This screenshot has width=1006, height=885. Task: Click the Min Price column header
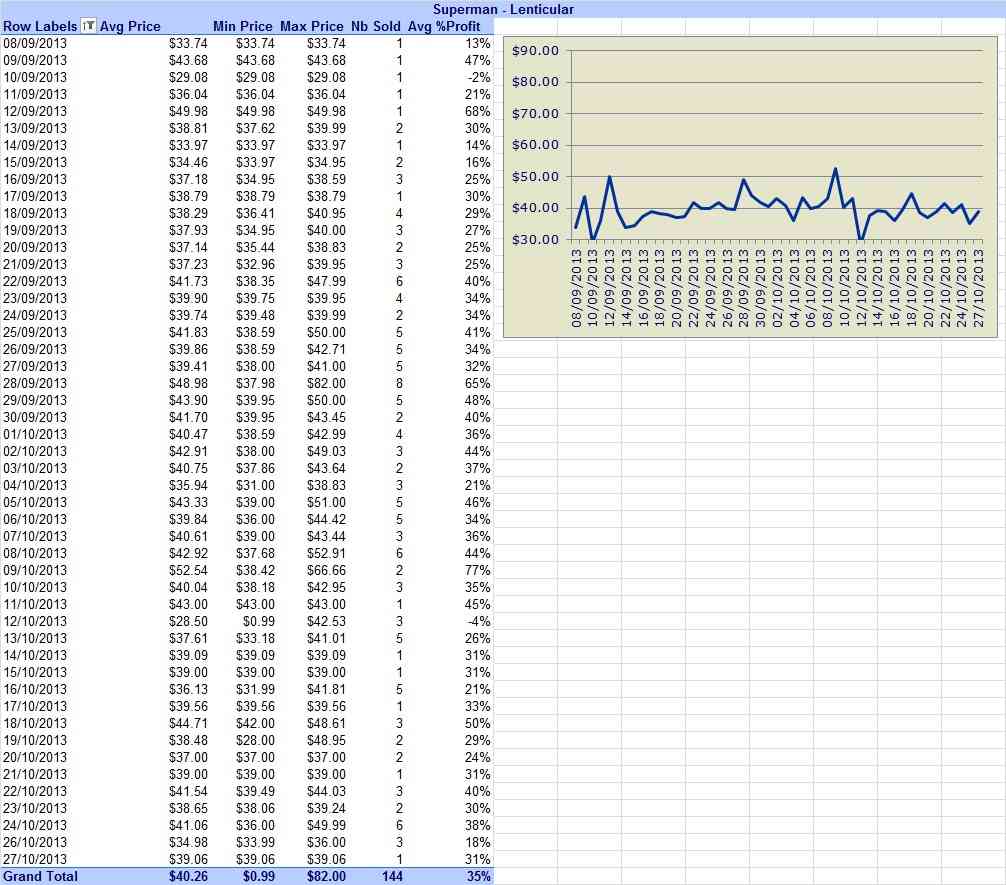point(243,26)
